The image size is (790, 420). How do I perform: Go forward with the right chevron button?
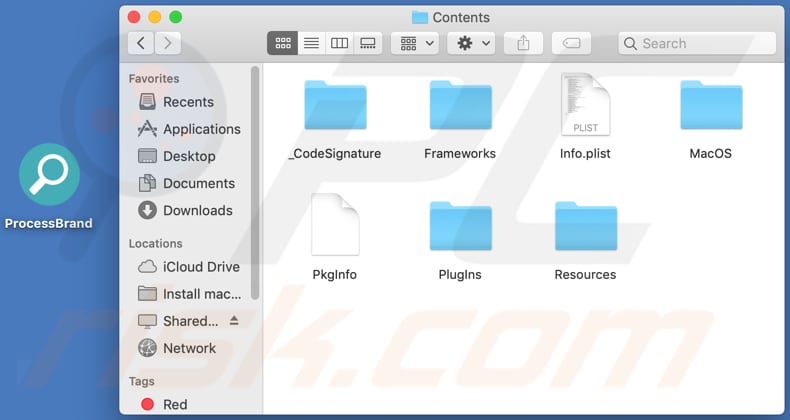[x=168, y=43]
